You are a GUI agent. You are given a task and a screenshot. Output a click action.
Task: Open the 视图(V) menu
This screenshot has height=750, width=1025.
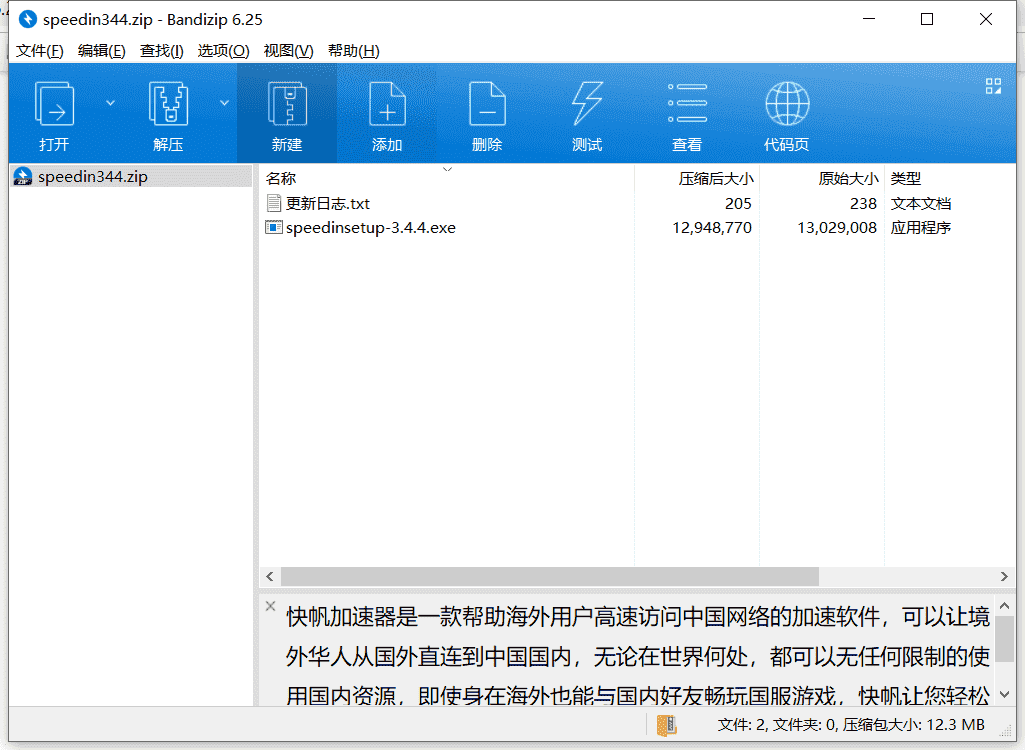click(x=288, y=51)
